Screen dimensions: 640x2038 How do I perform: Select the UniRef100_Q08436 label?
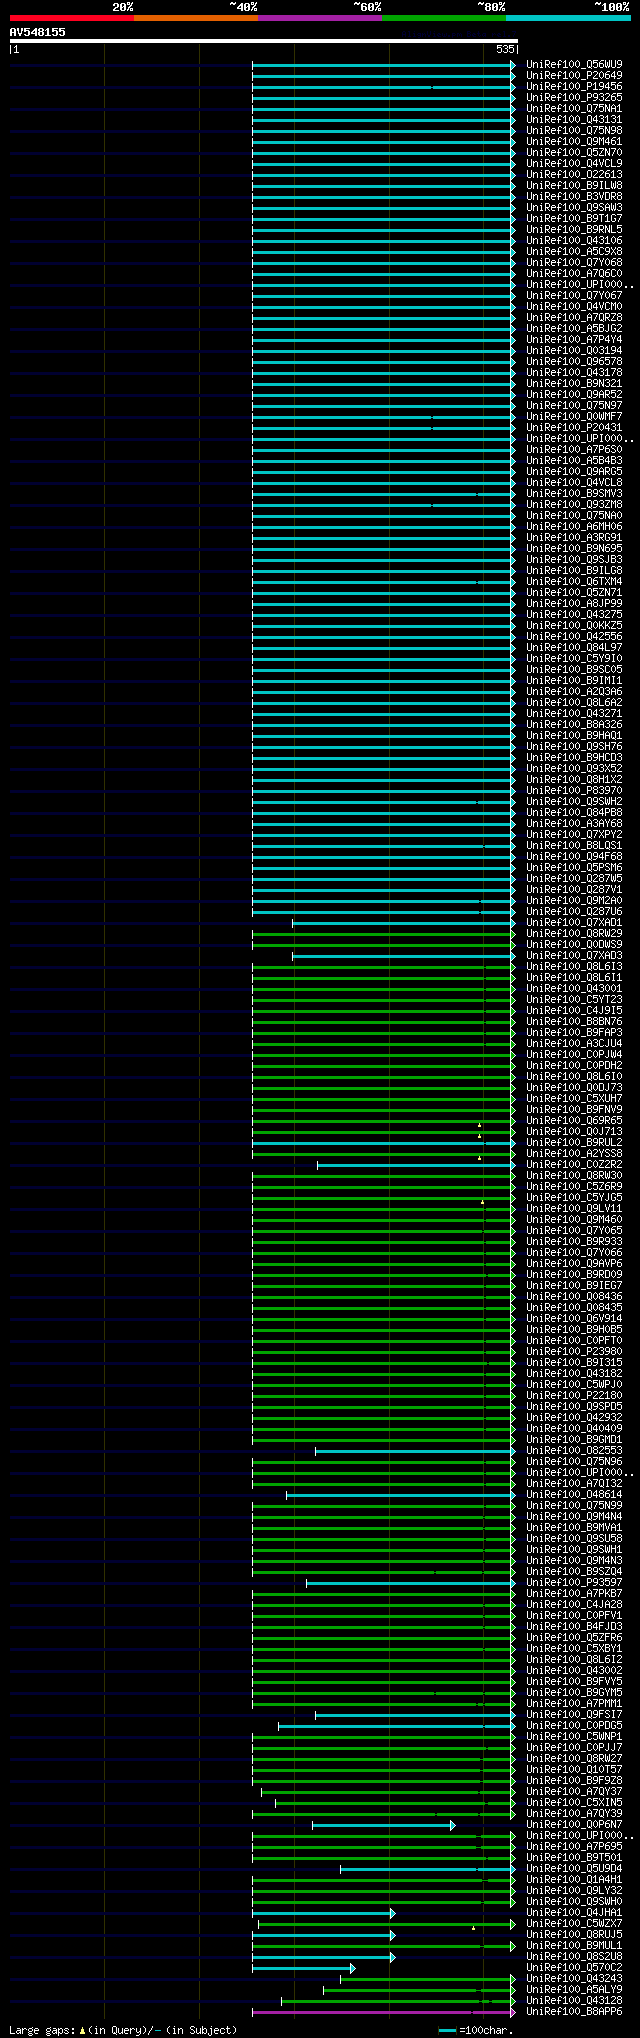click(574, 1296)
